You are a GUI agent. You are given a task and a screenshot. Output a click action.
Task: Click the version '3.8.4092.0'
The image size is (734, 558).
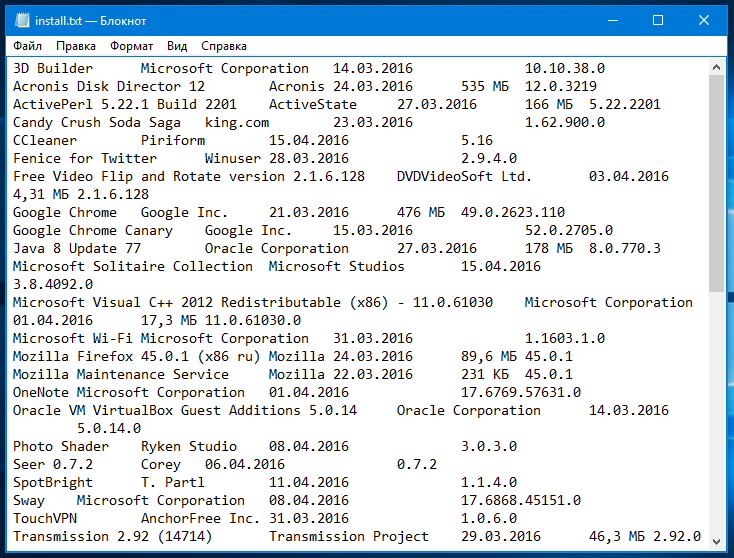[53, 285]
